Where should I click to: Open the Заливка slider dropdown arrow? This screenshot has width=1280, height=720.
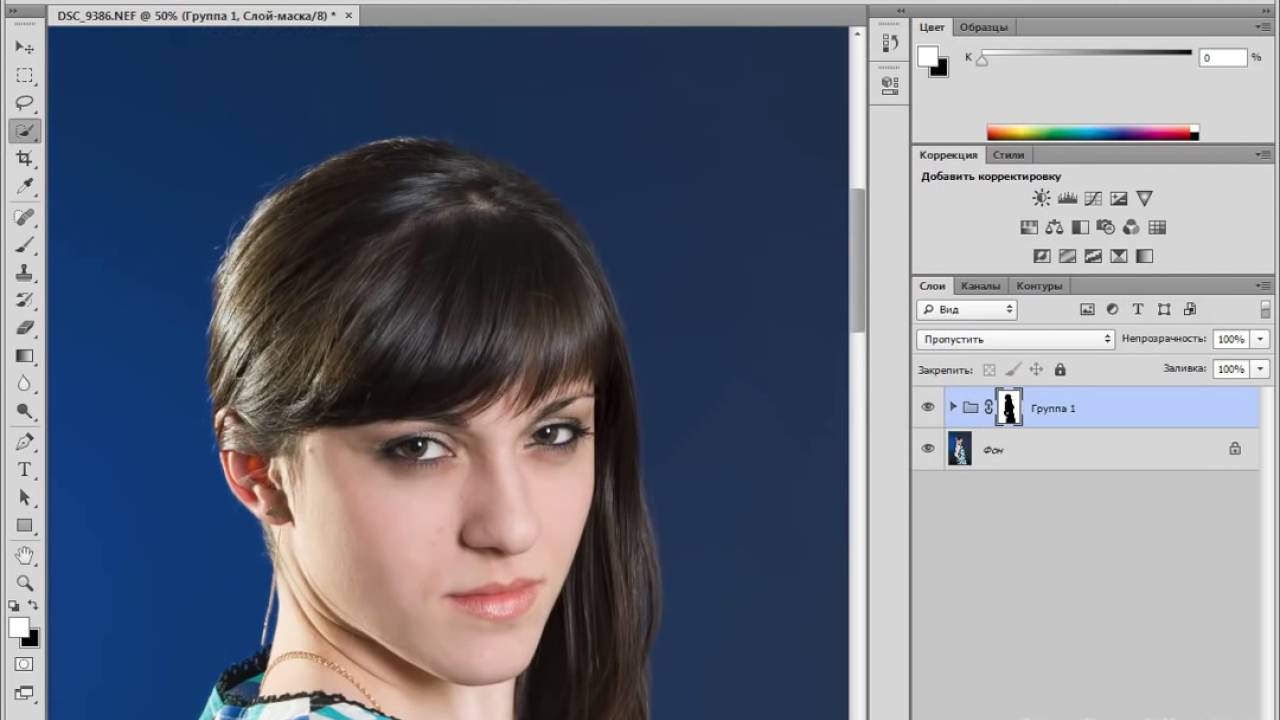pos(1260,369)
